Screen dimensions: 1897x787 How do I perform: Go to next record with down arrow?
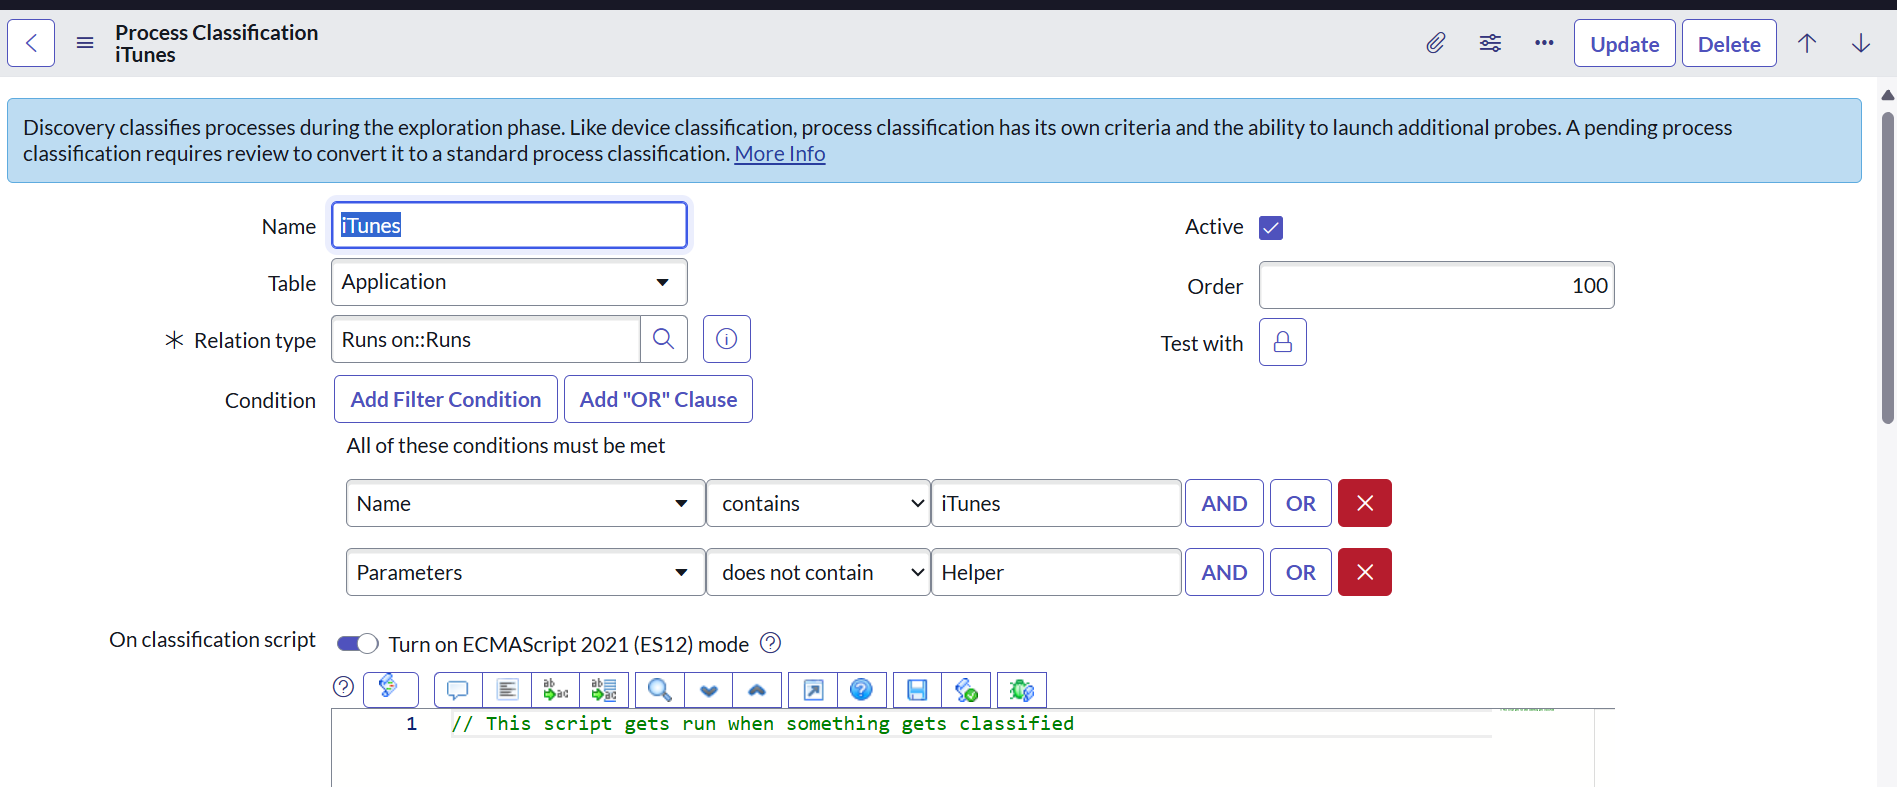coord(1861,43)
